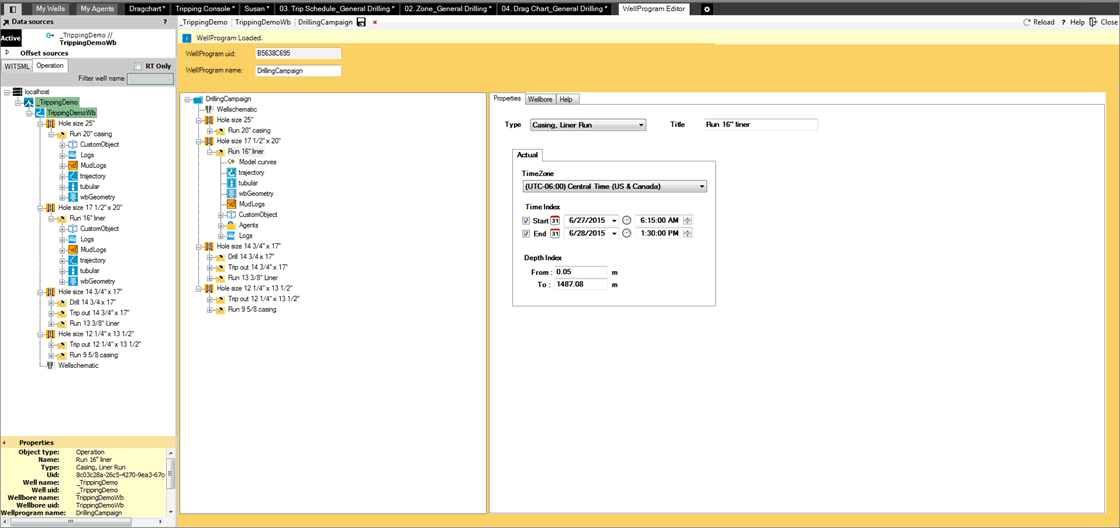Open the 03. Trip Schedule_General Drilling tab
The image size is (1120, 528).
click(x=337, y=9)
